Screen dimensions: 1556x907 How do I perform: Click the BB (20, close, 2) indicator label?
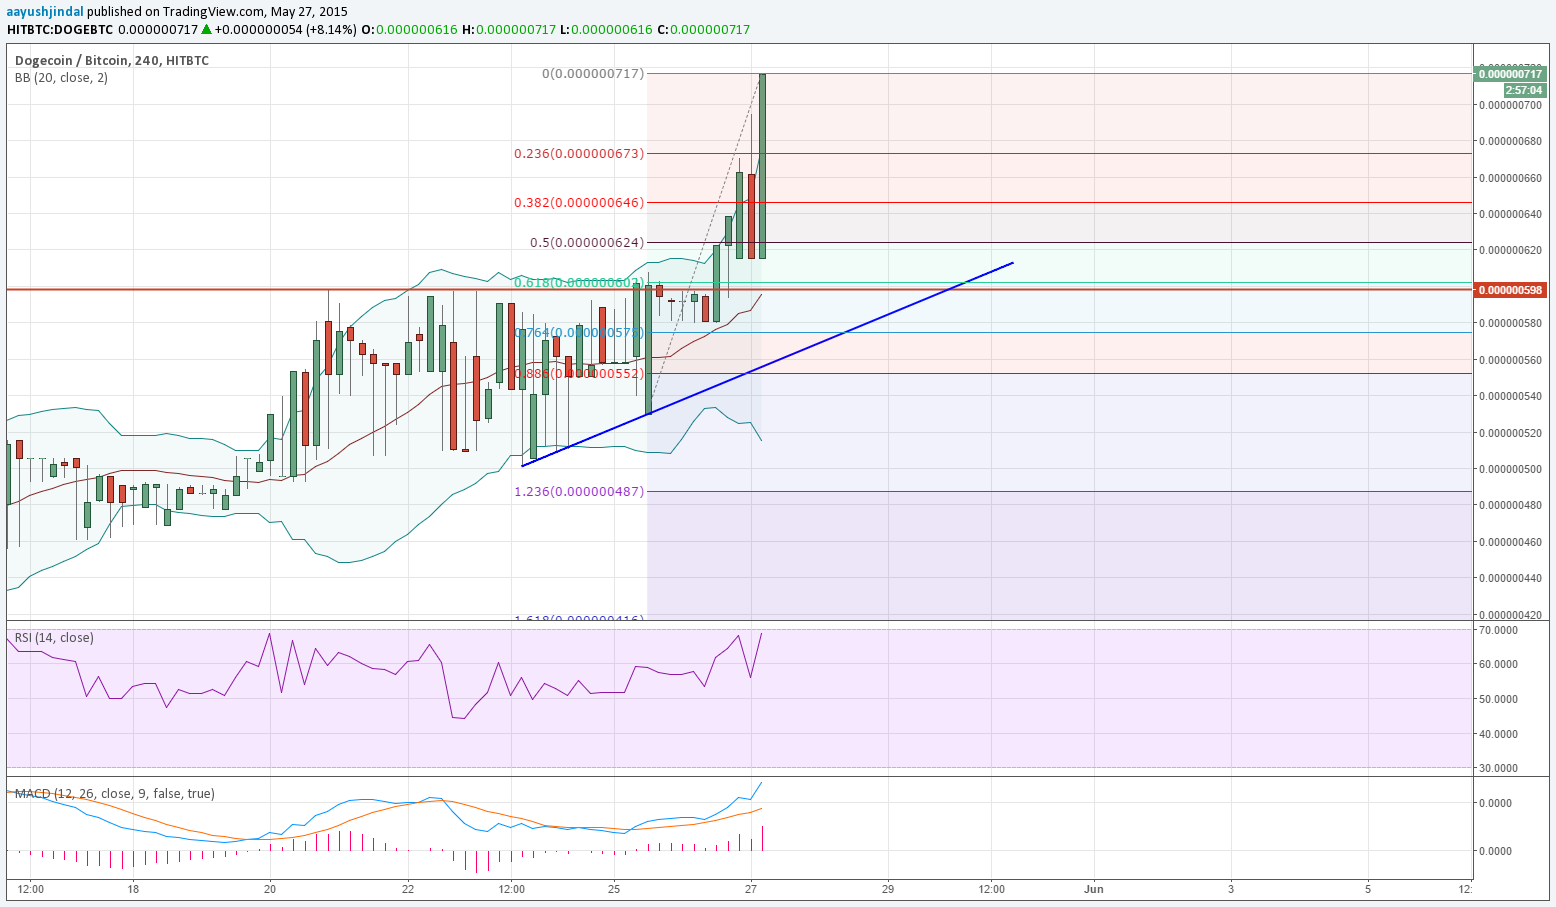pyautogui.click(x=61, y=78)
